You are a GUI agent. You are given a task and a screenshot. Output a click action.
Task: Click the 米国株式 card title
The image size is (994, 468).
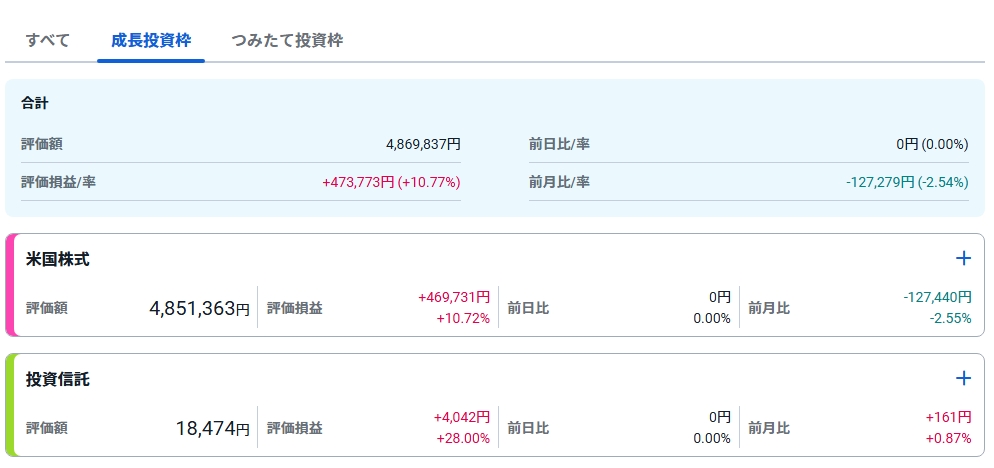pos(58,260)
